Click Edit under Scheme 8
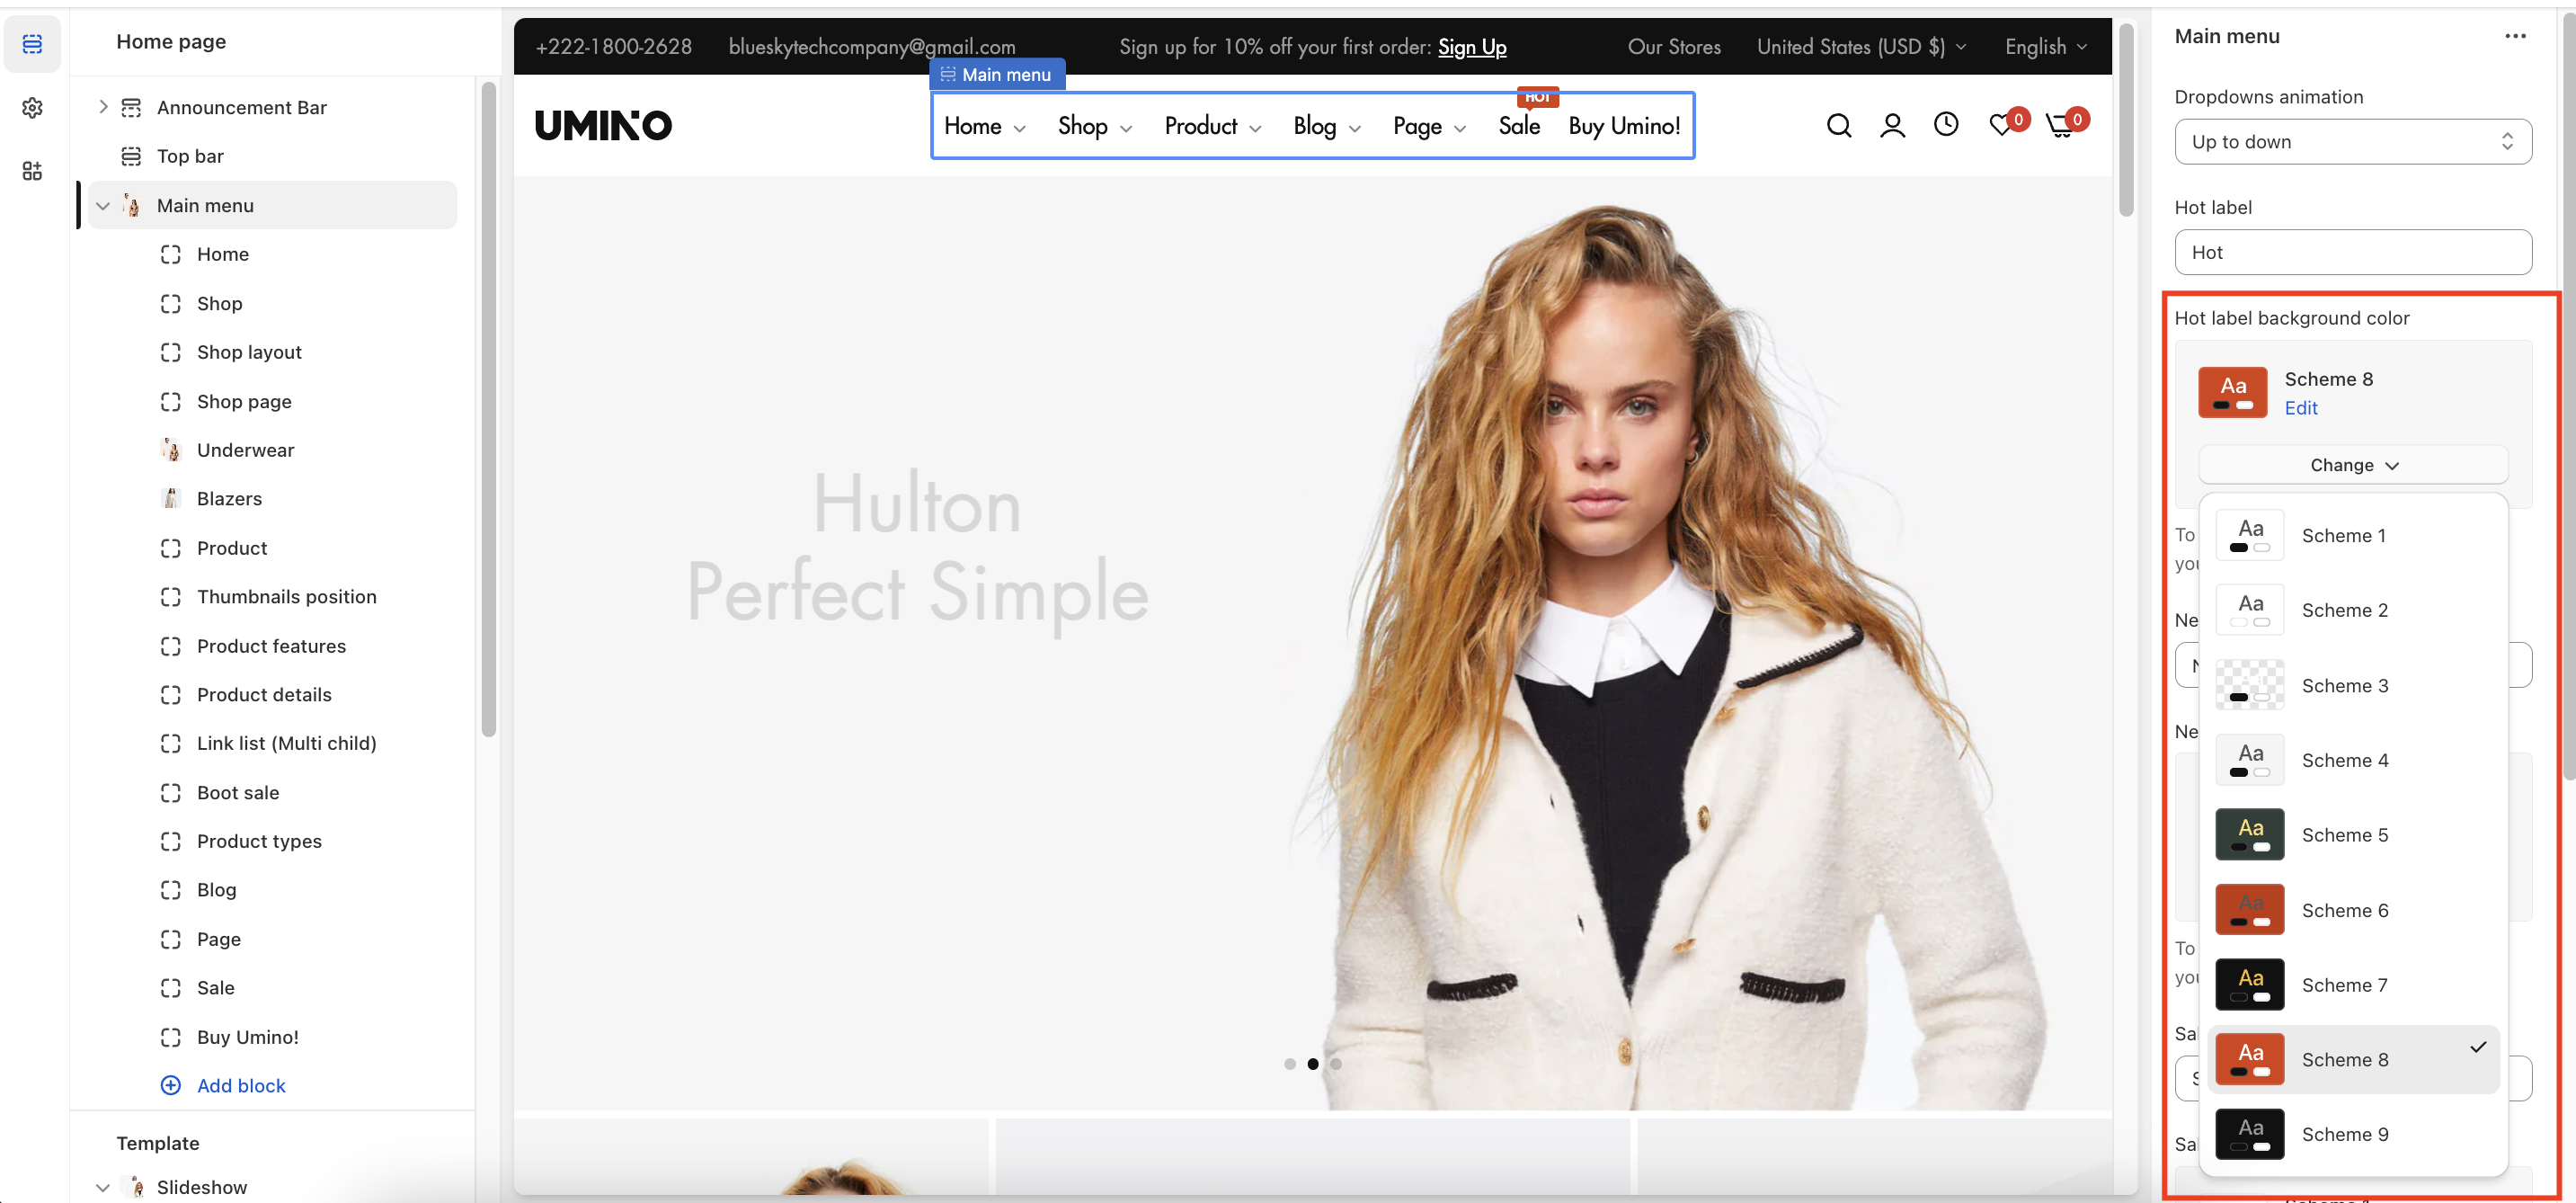Viewport: 2576px width, 1203px height. (x=2300, y=408)
